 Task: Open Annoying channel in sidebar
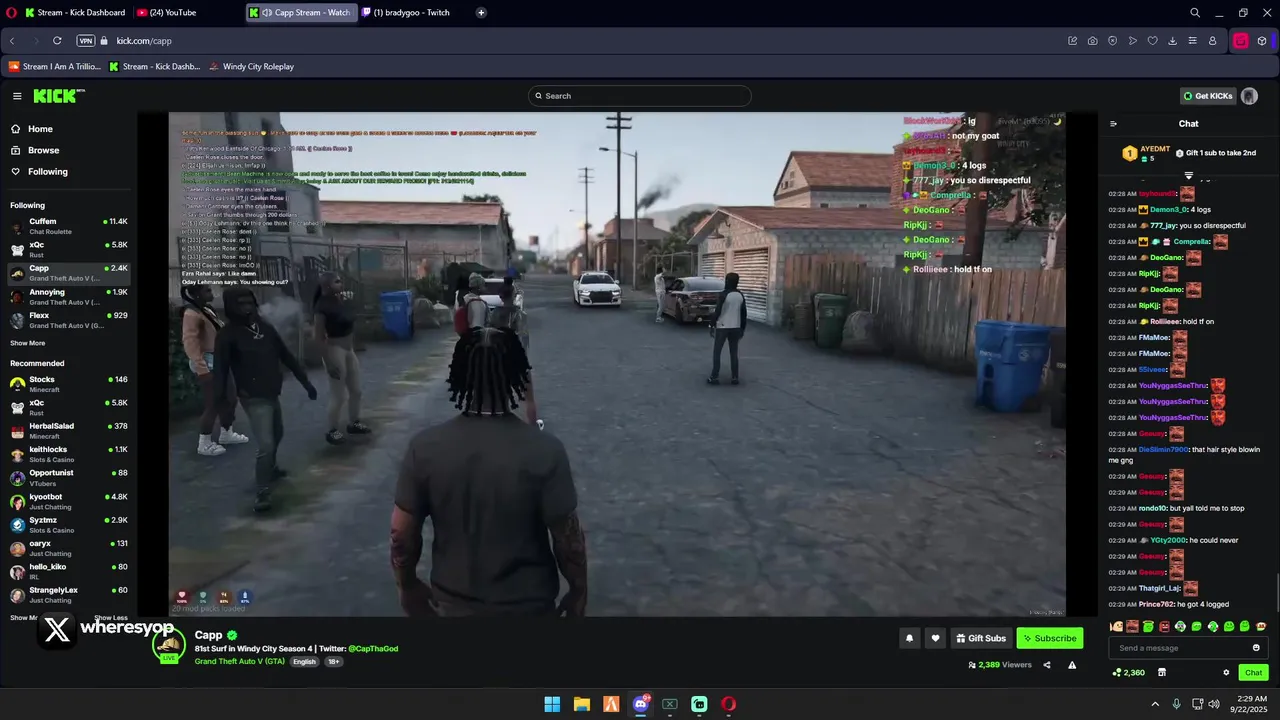click(x=68, y=297)
